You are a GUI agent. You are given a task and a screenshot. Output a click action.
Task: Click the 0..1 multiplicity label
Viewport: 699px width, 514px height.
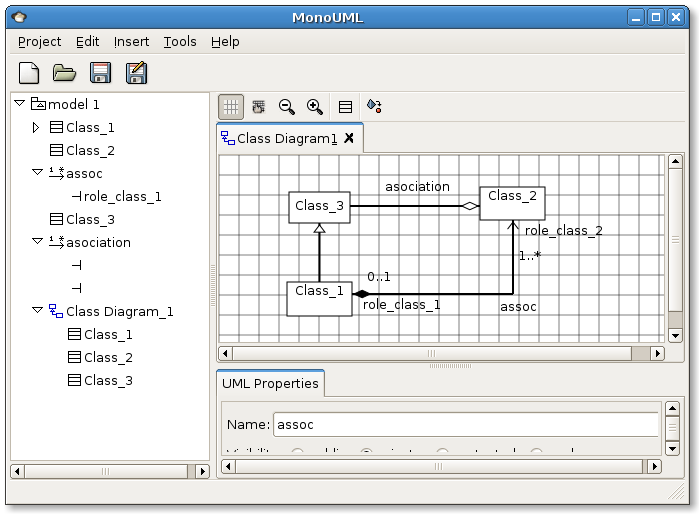tap(379, 277)
